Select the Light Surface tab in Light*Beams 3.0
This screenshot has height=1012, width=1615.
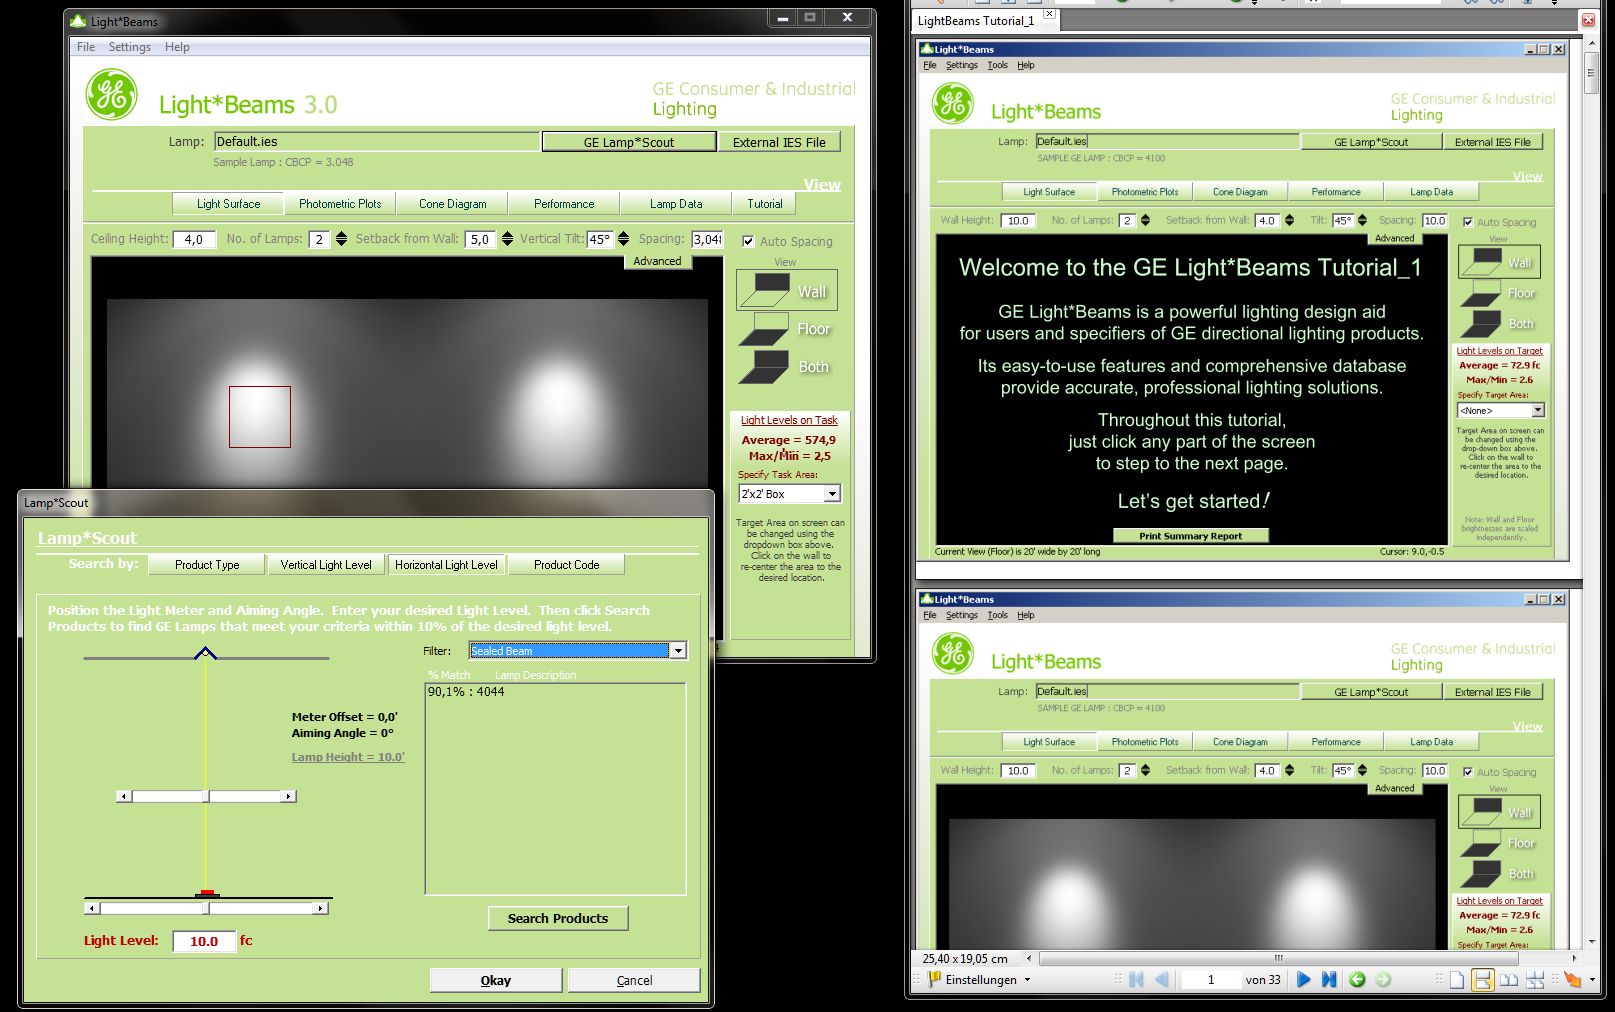pyautogui.click(x=228, y=204)
